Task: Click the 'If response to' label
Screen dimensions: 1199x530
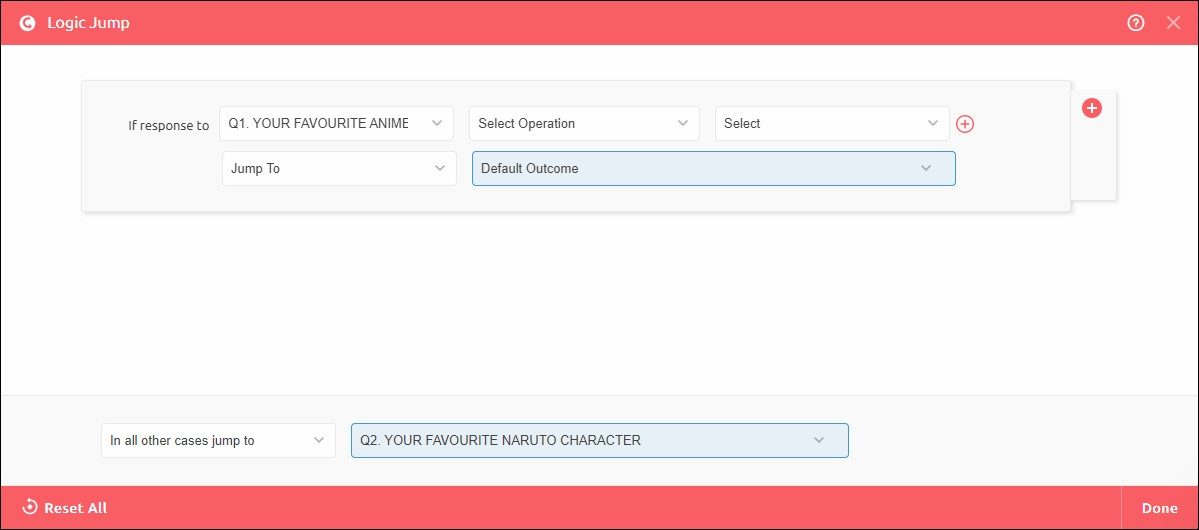Action: 169,126
